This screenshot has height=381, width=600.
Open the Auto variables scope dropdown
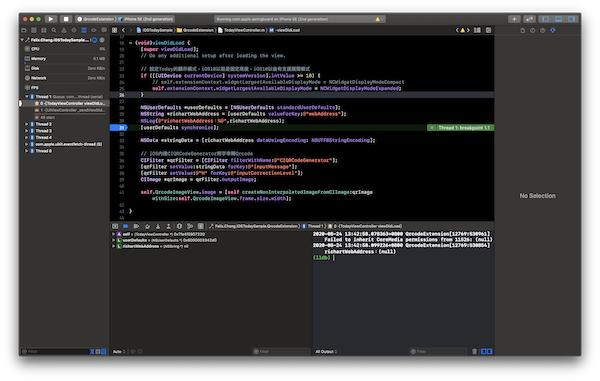[x=119, y=352]
